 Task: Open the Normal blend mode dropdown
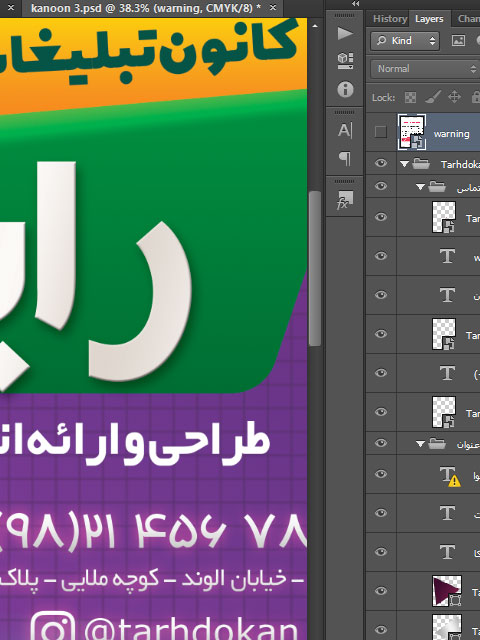point(425,69)
